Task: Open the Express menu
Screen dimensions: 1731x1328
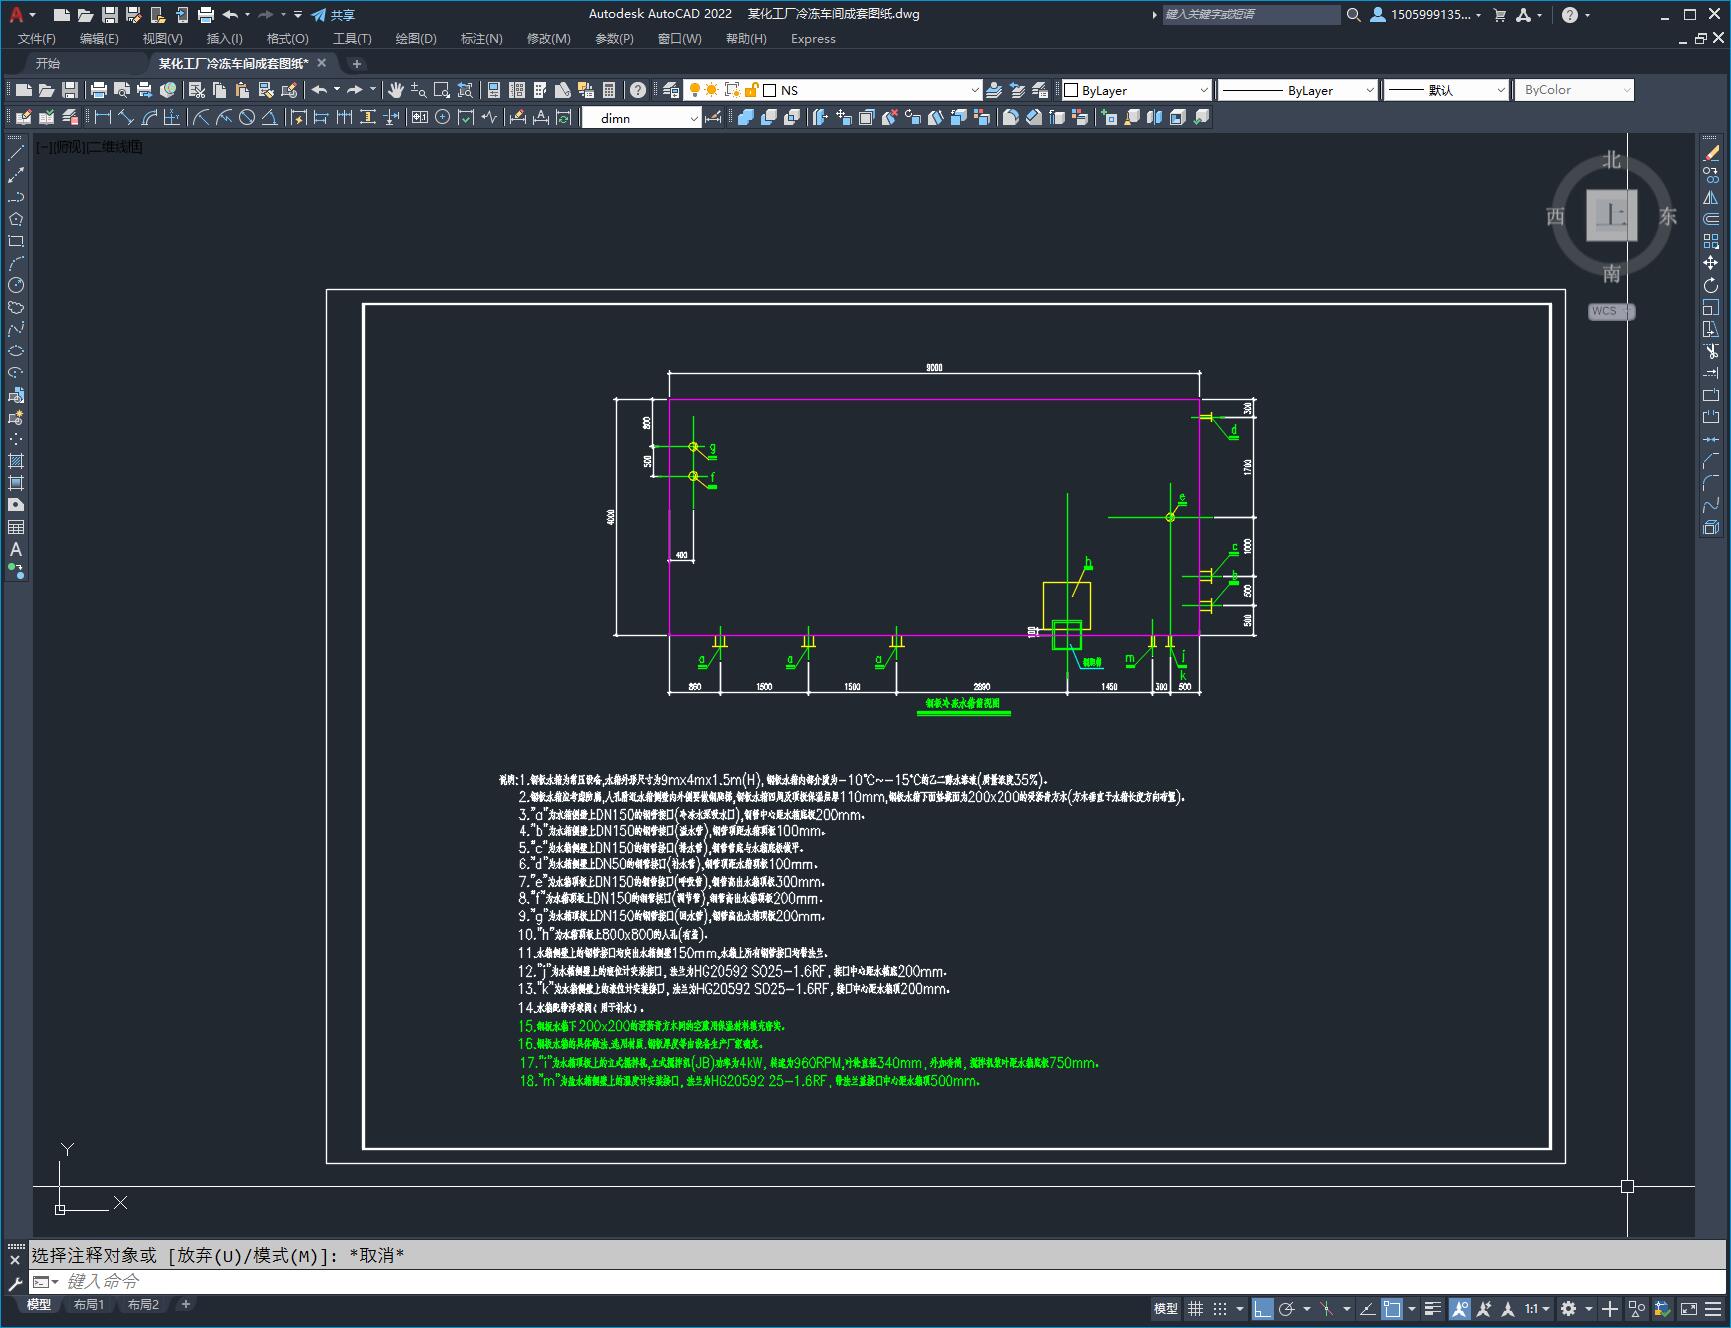Action: (x=813, y=38)
